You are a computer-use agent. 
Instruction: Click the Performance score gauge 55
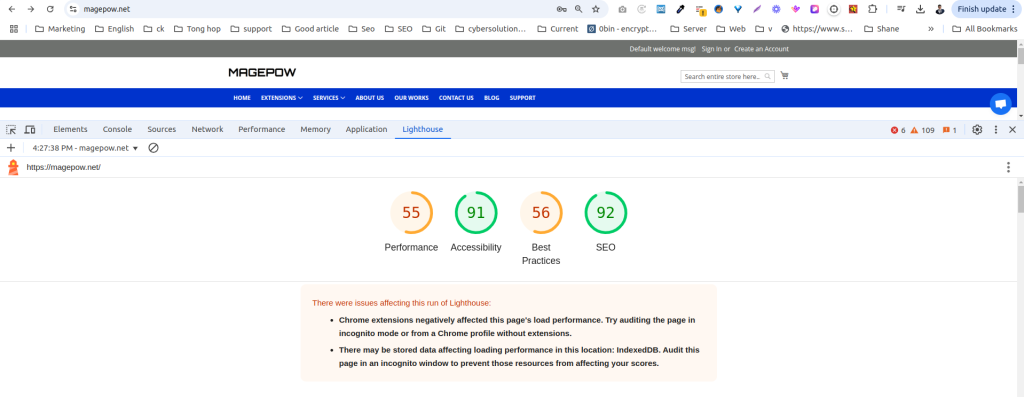tap(411, 213)
